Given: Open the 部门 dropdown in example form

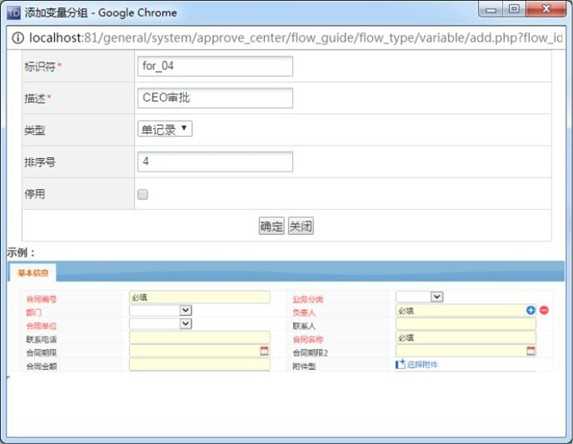Looking at the screenshot, I should [x=160, y=310].
